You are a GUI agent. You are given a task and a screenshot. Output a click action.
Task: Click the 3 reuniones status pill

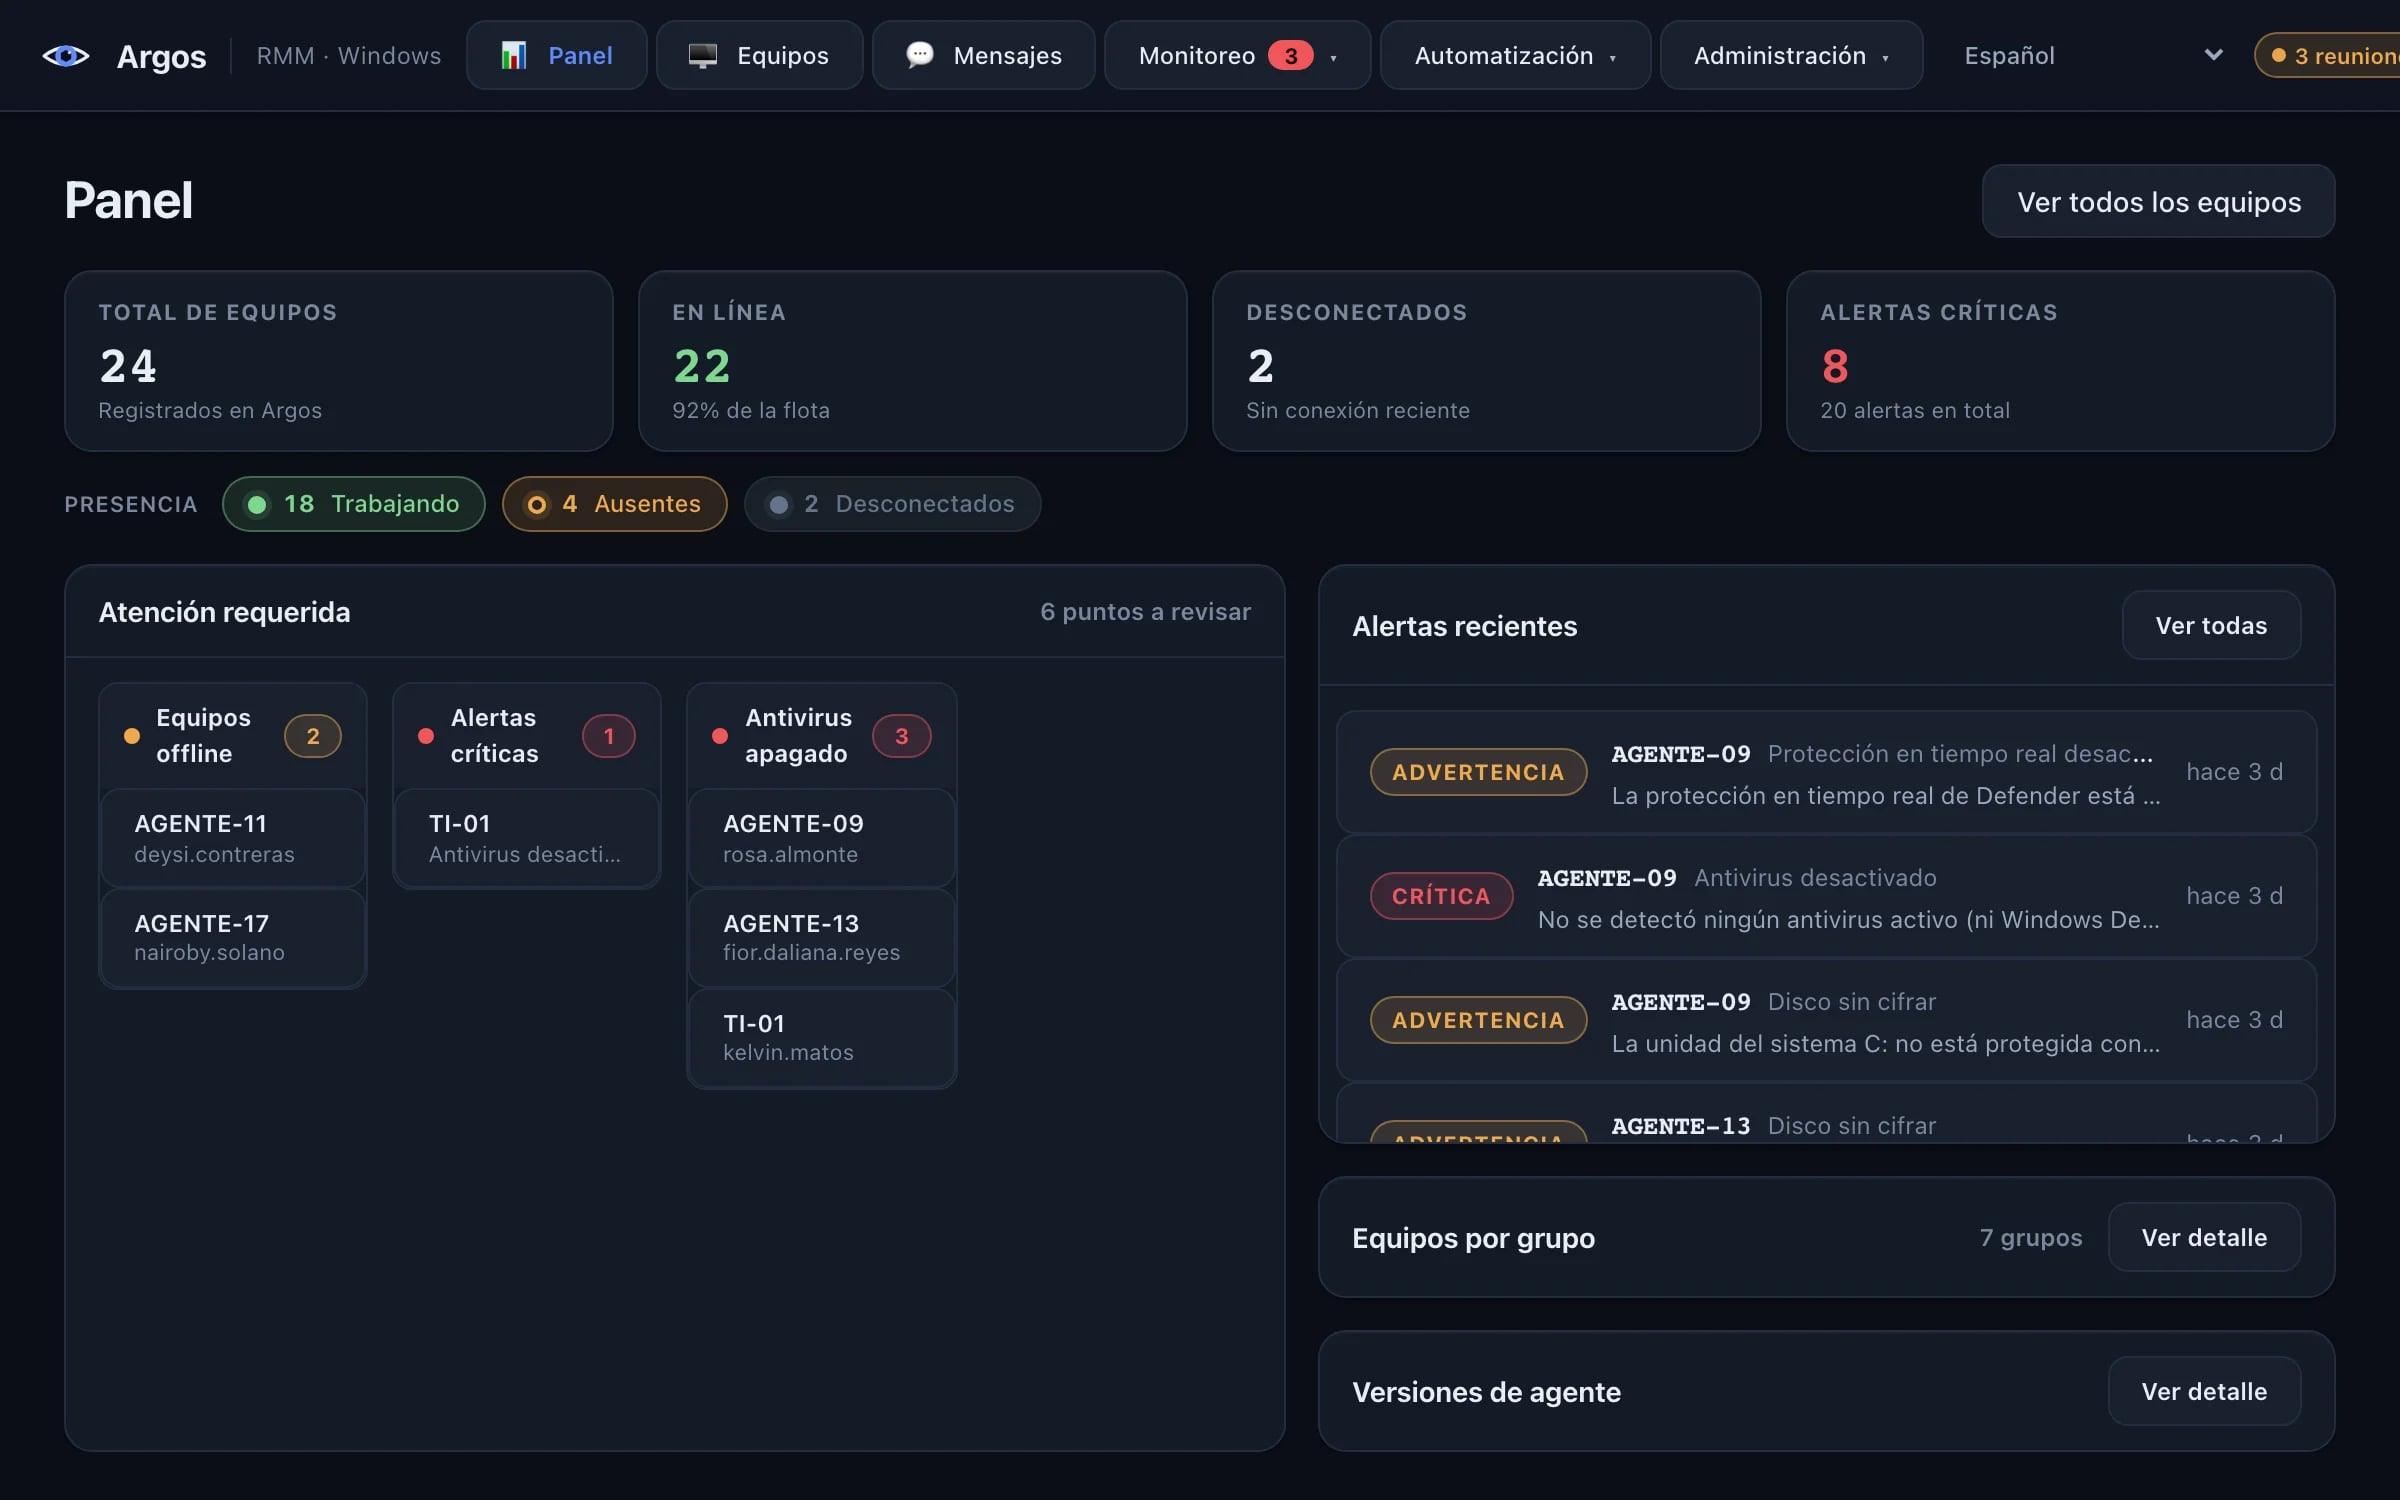pos(2328,56)
